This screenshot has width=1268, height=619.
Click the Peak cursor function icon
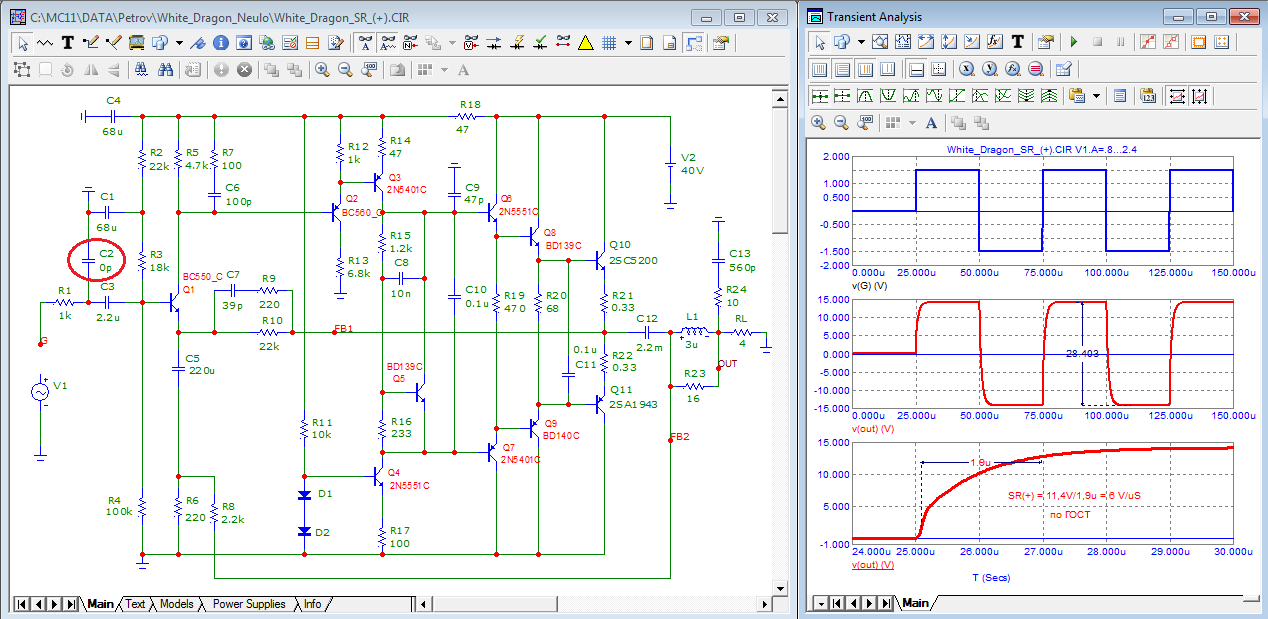pyautogui.click(x=864, y=96)
